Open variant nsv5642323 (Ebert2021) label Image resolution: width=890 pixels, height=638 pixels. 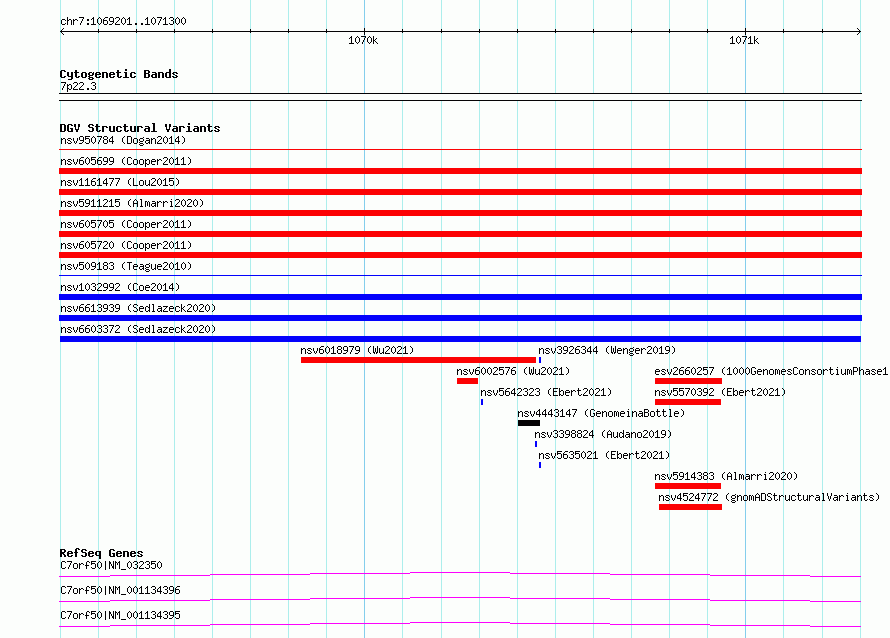point(546,392)
